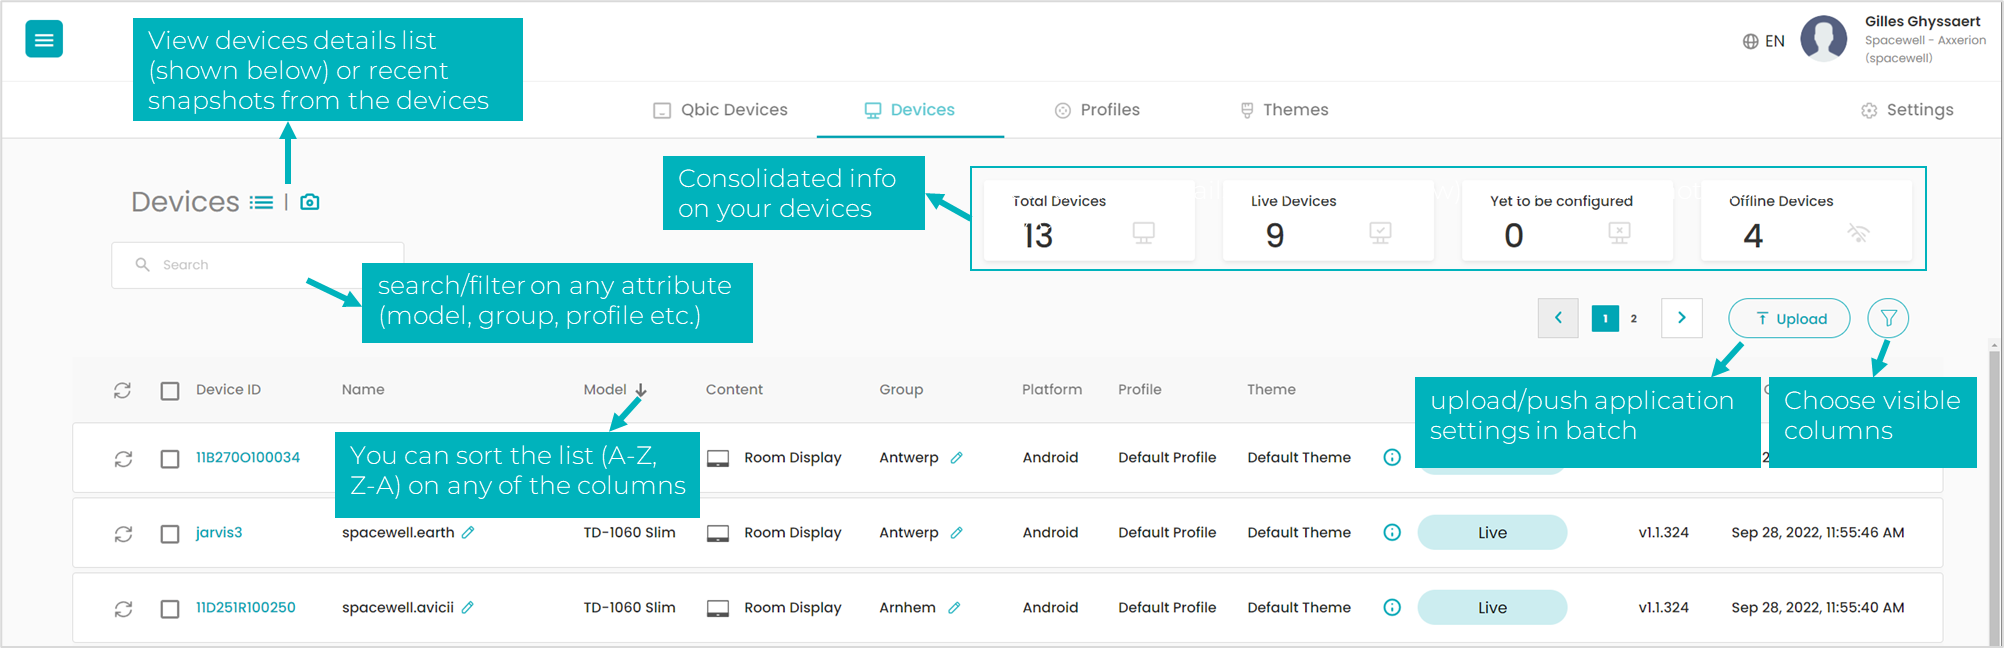Open device link jarvis3

219,532
